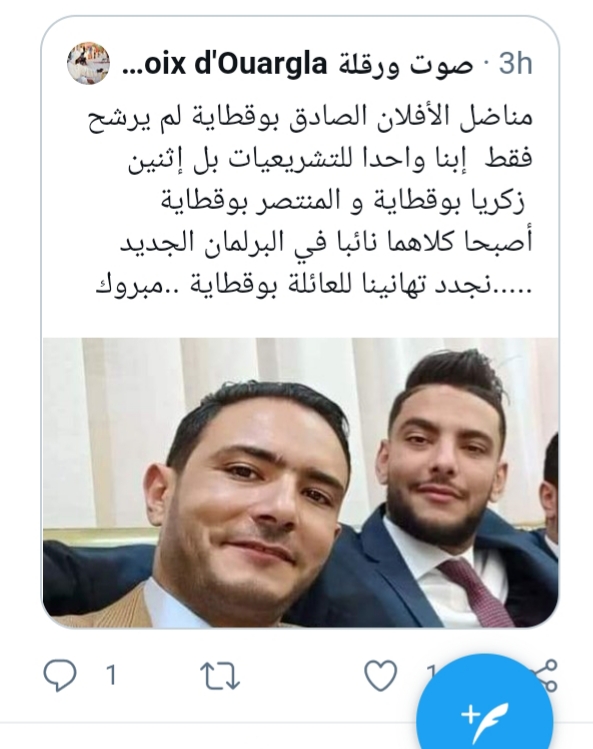Tap the Arabic account name صوت ورقلة
The width and height of the screenshot is (593, 749).
405,65
